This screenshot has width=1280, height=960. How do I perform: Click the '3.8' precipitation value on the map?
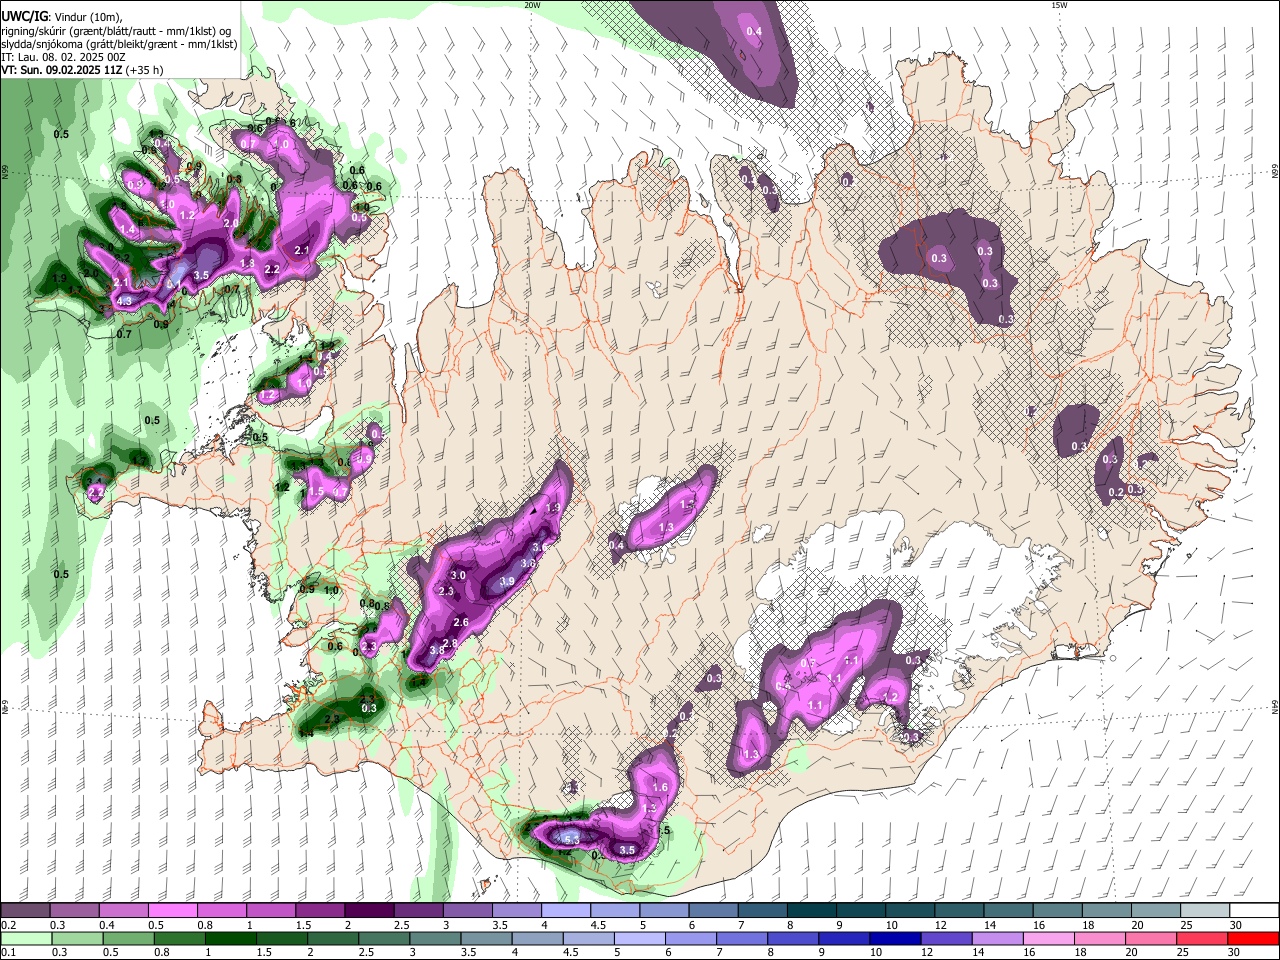click(x=436, y=651)
